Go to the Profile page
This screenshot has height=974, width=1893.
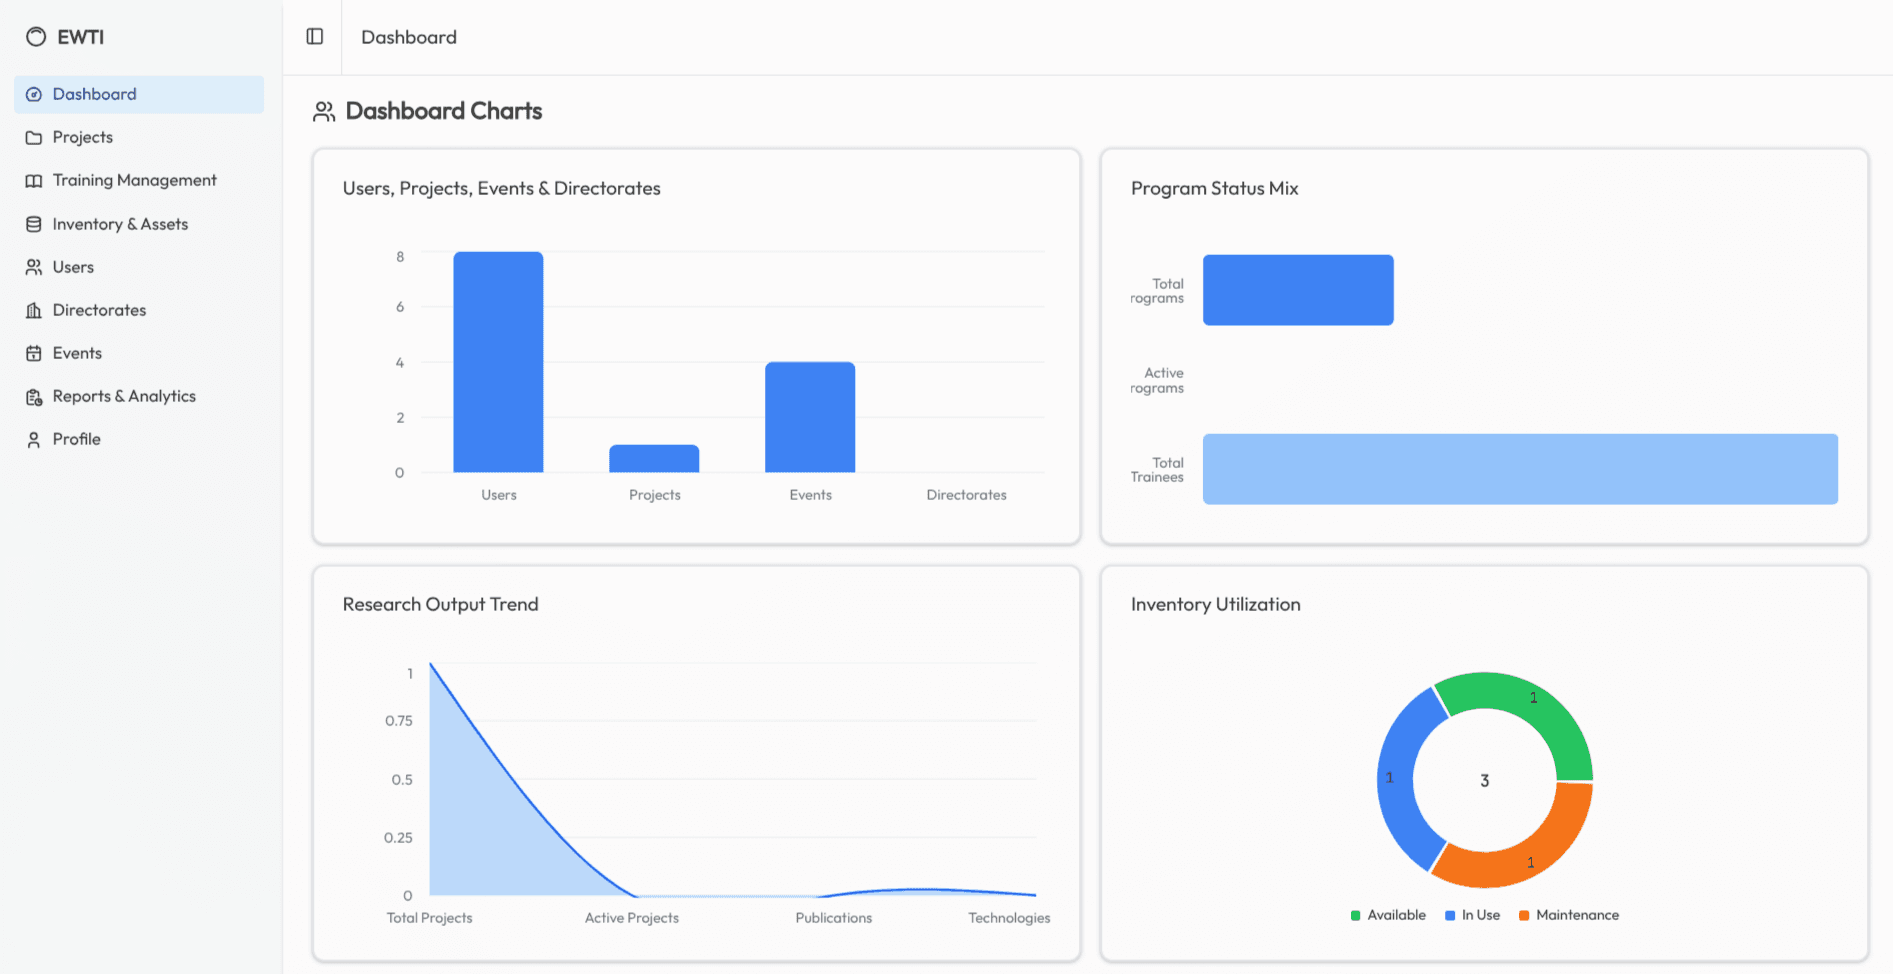[76, 440]
